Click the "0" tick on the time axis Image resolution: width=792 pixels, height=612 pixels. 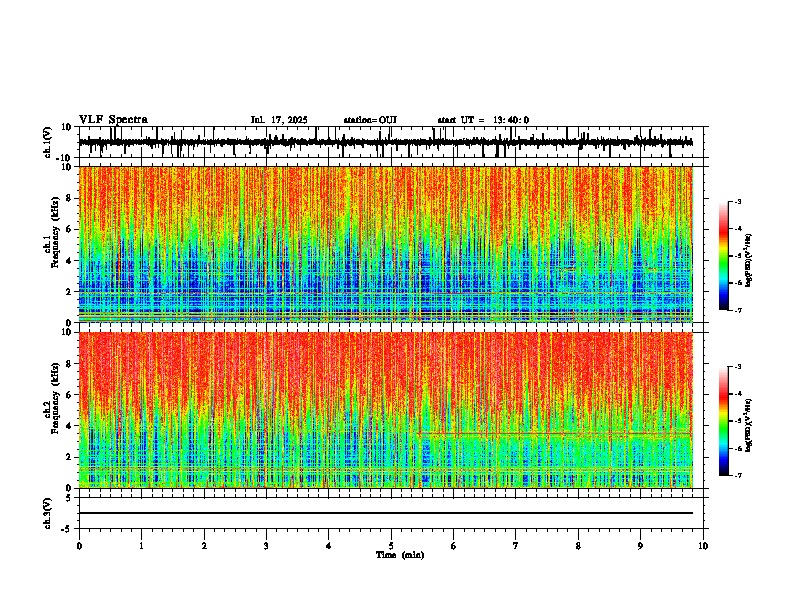pos(79,546)
